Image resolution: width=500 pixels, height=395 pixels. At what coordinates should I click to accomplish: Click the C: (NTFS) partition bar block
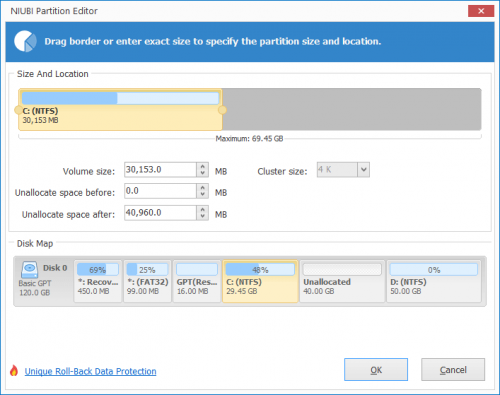coord(120,109)
